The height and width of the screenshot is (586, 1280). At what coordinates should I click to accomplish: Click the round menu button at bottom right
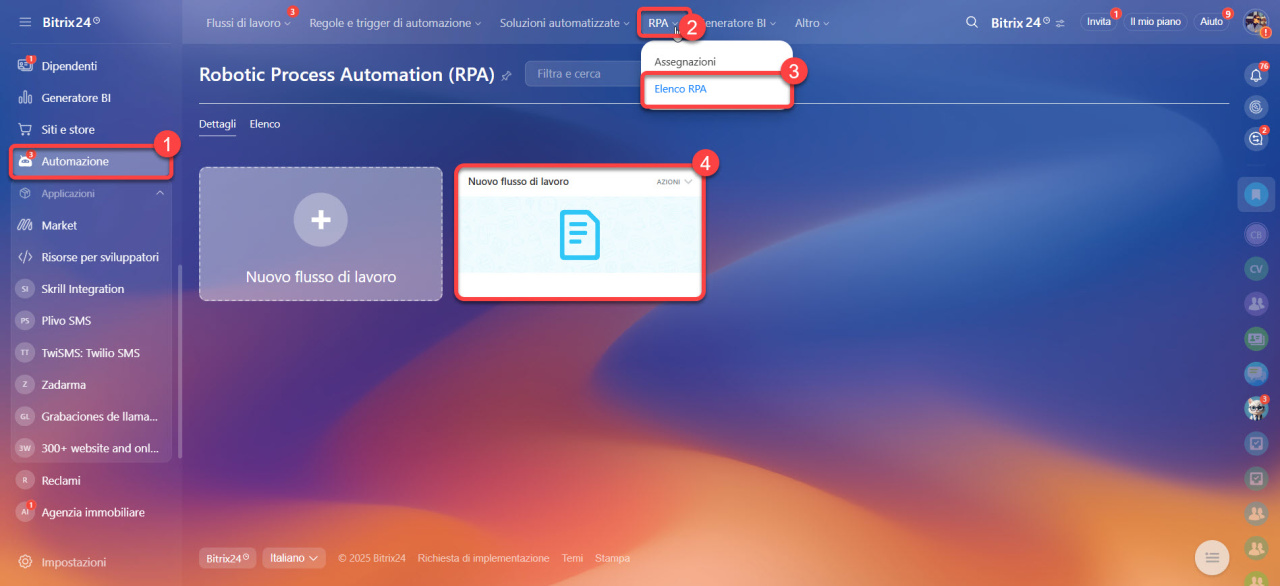pos(1211,557)
